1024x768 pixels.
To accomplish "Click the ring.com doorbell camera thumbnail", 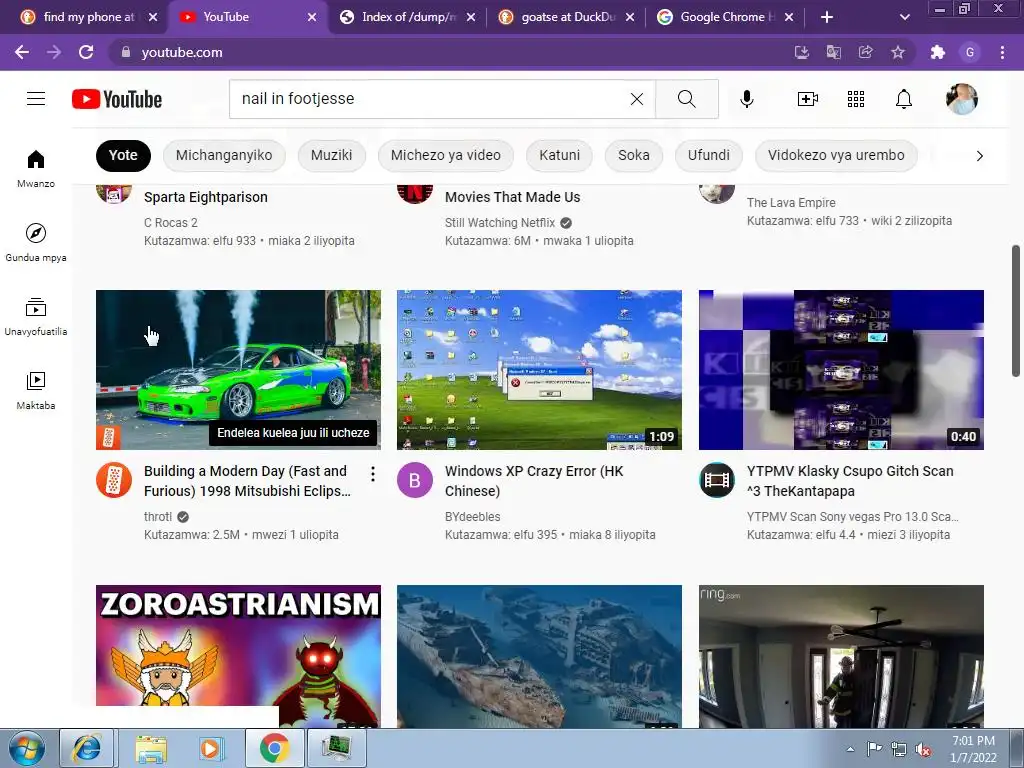I will 841,656.
